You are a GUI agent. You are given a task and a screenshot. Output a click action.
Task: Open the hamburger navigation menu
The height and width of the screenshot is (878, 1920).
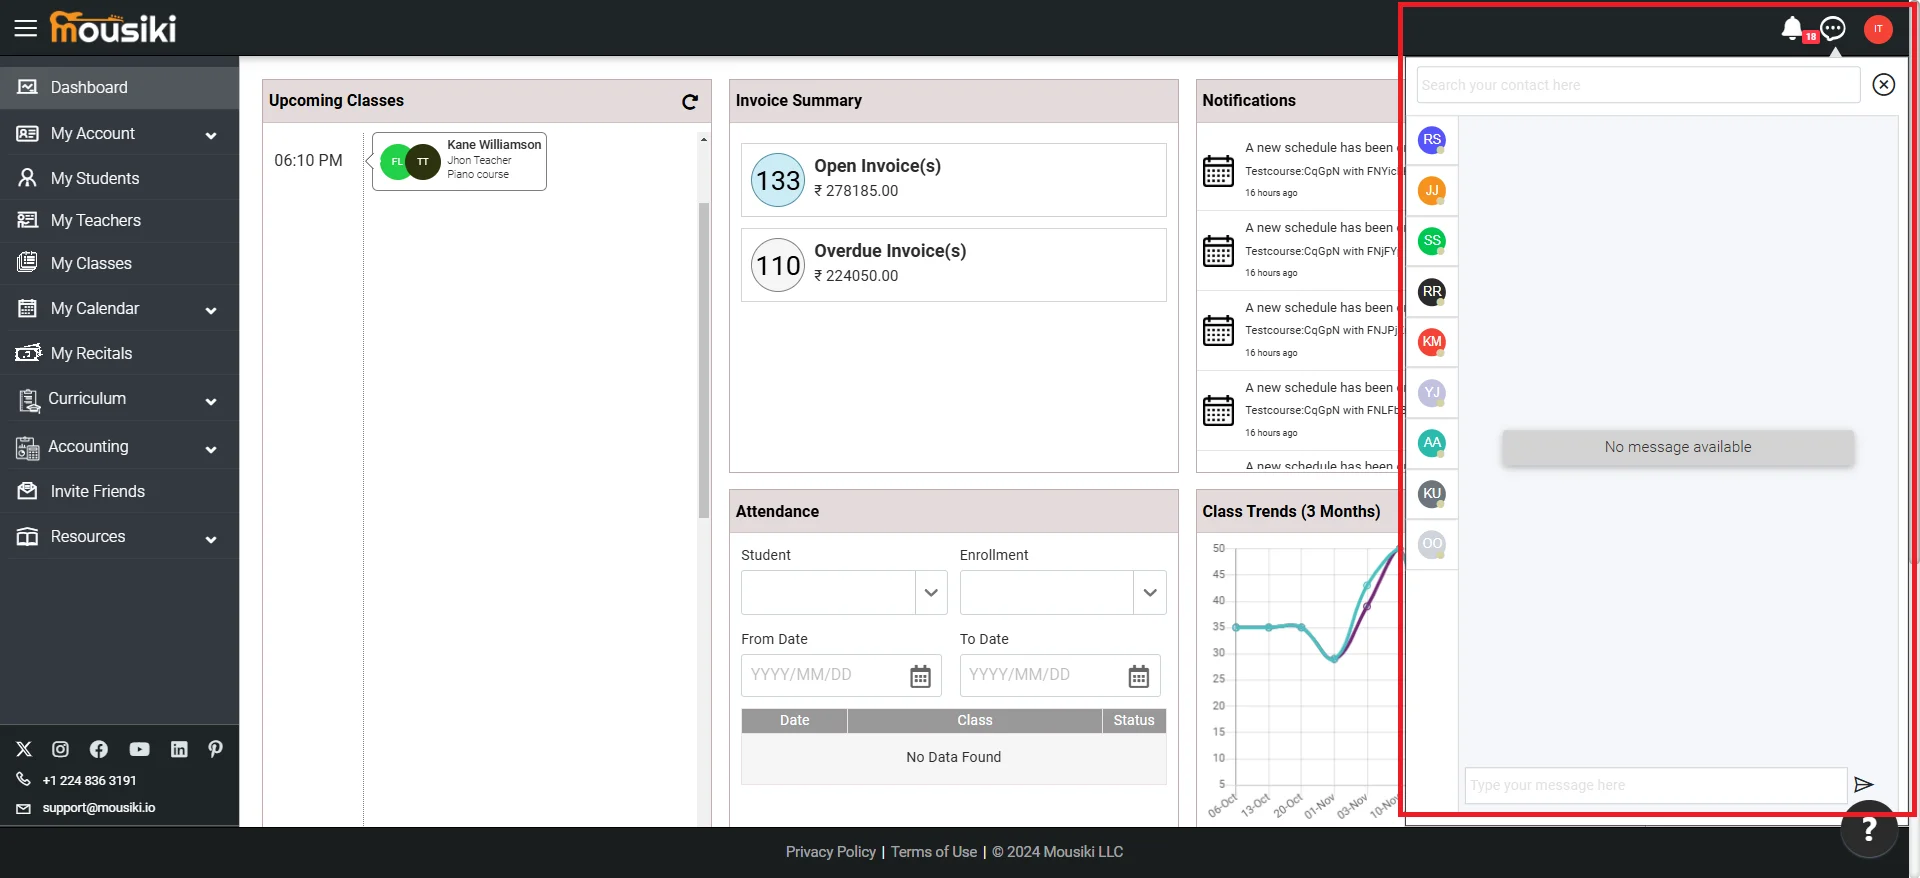[x=25, y=28]
